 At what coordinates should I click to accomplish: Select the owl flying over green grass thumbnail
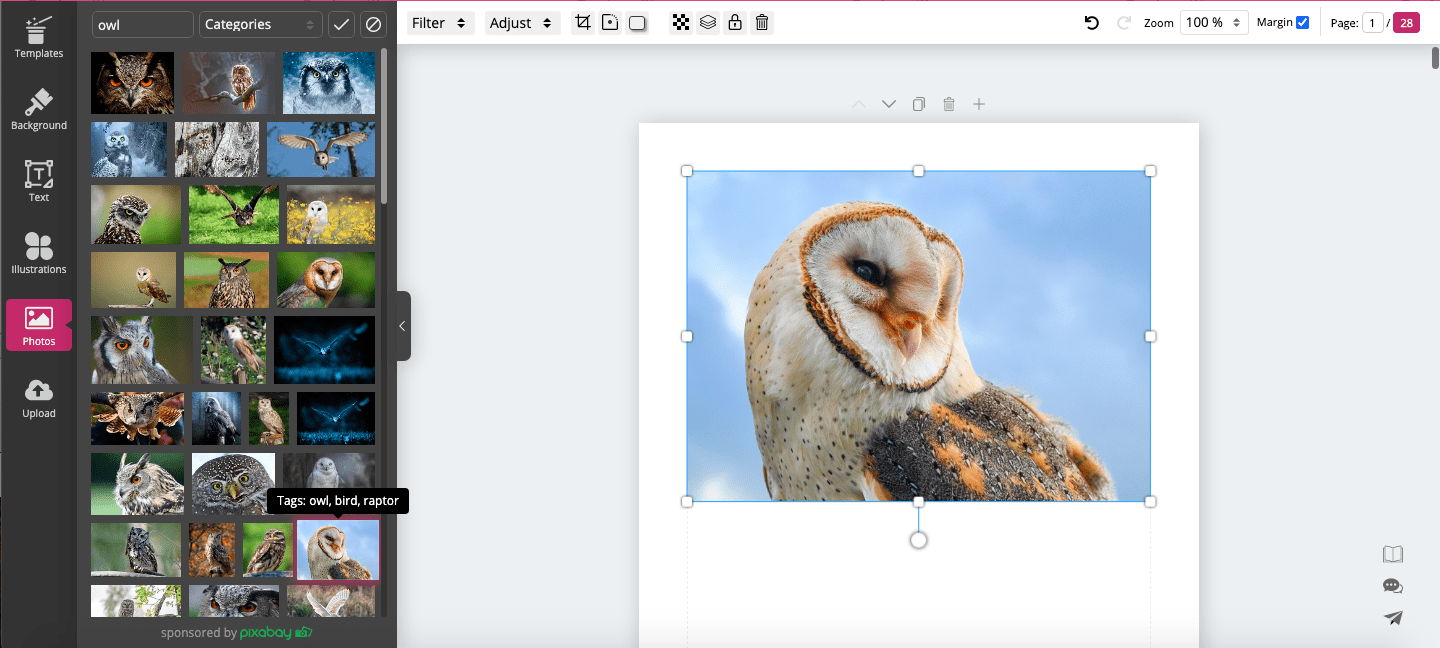[234, 214]
